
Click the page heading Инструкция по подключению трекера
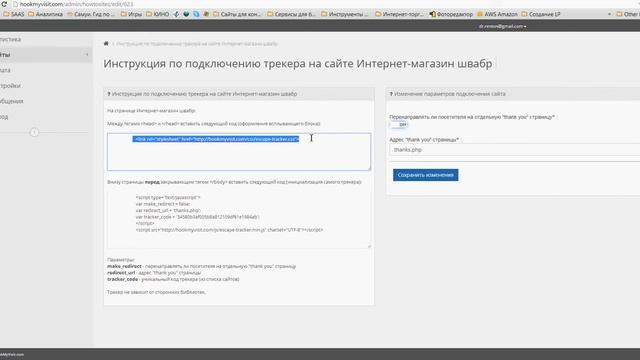click(x=298, y=64)
